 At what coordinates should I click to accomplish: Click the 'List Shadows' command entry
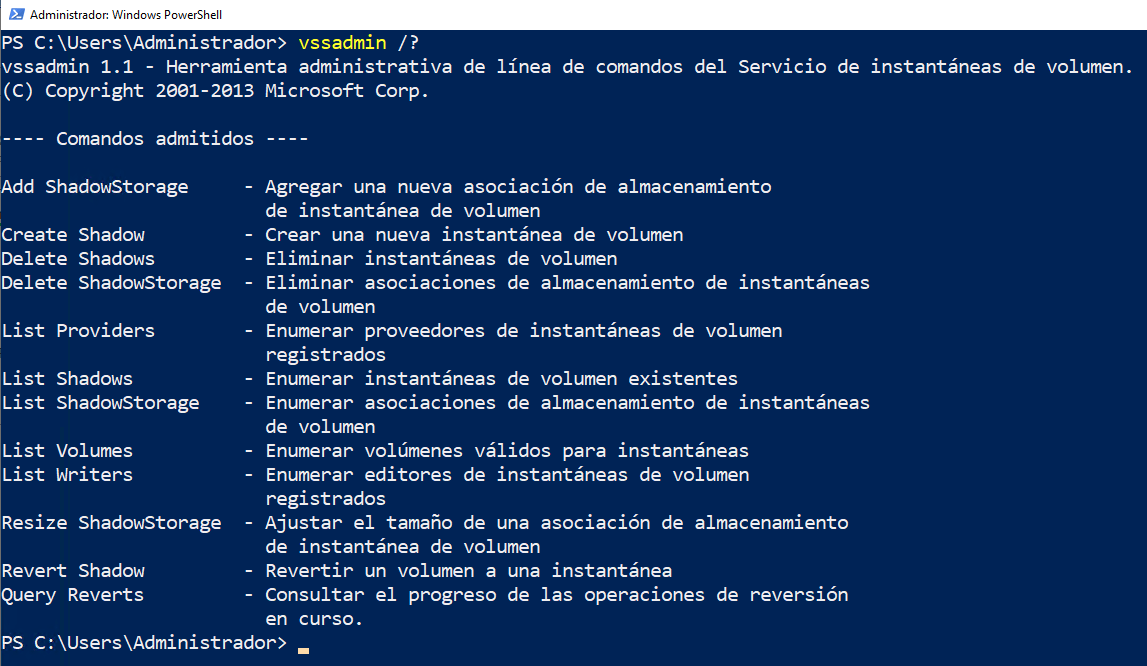tap(67, 379)
